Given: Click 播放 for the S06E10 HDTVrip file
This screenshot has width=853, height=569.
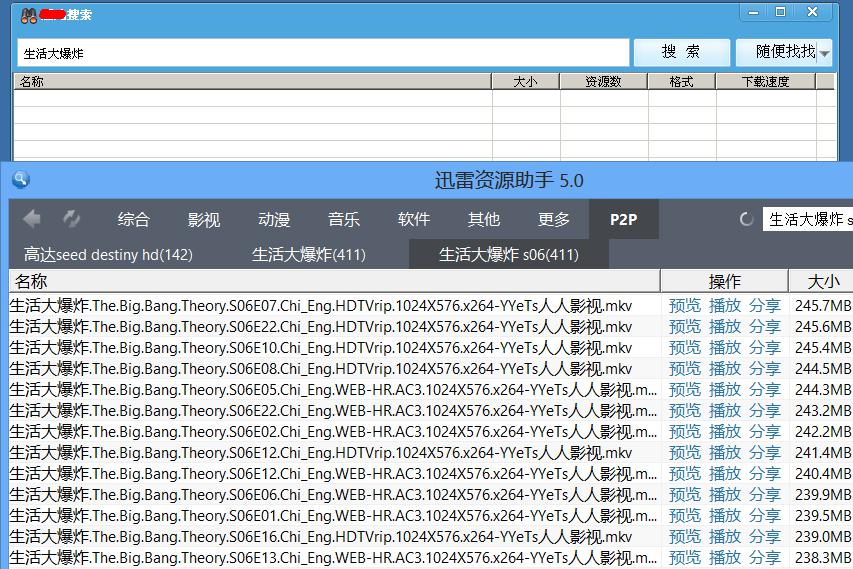Looking at the screenshot, I should (x=725, y=347).
